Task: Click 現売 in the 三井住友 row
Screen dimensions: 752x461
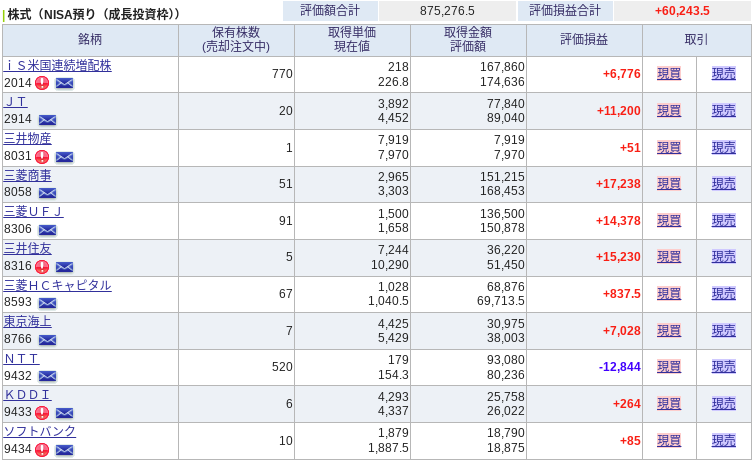Action: (x=724, y=257)
